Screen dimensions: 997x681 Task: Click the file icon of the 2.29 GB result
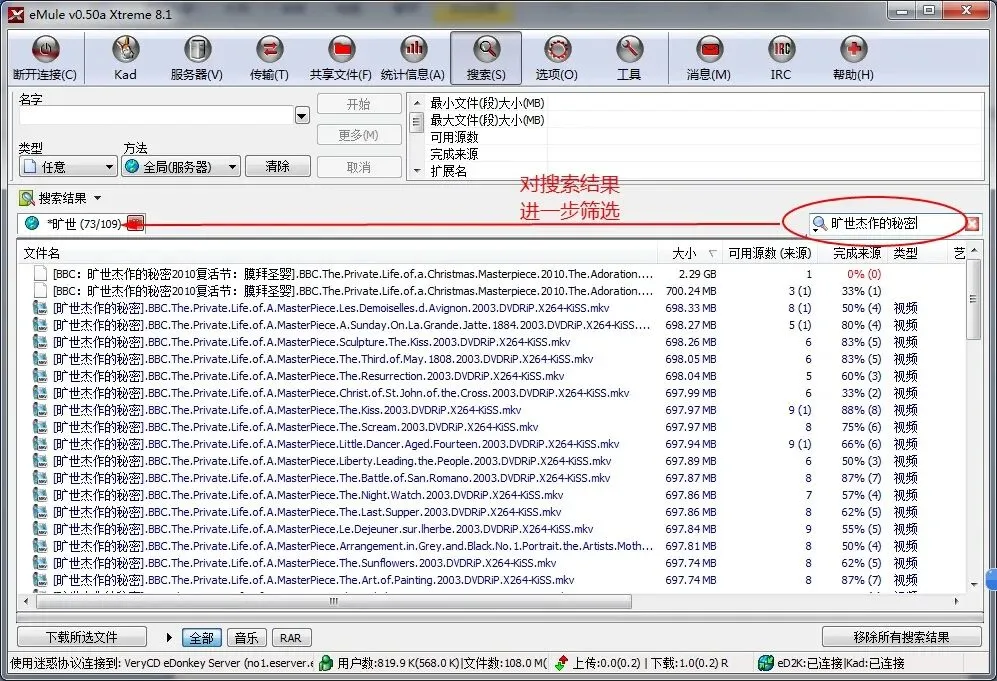coord(40,274)
